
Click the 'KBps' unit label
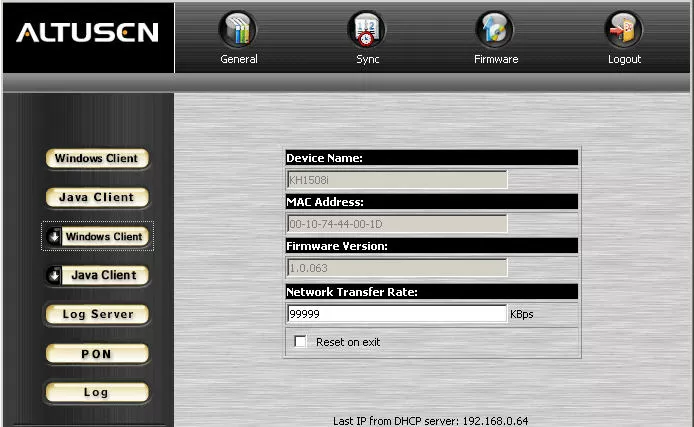tap(521, 314)
